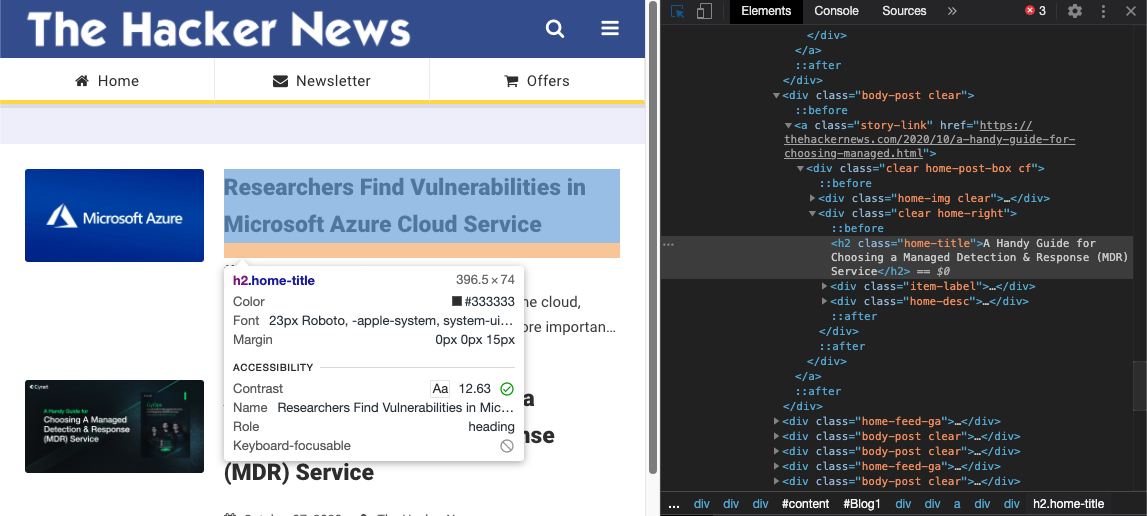Collapse the body-post clear div node
The image size is (1147, 516).
tap(776, 95)
